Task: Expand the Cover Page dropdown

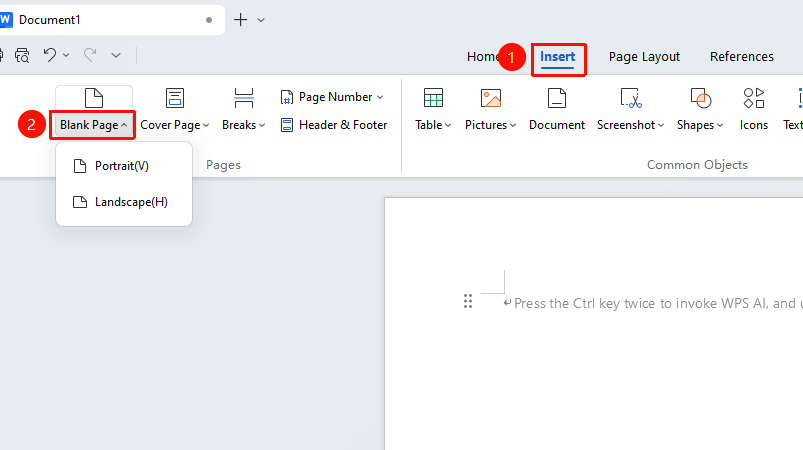Action: (x=206, y=125)
